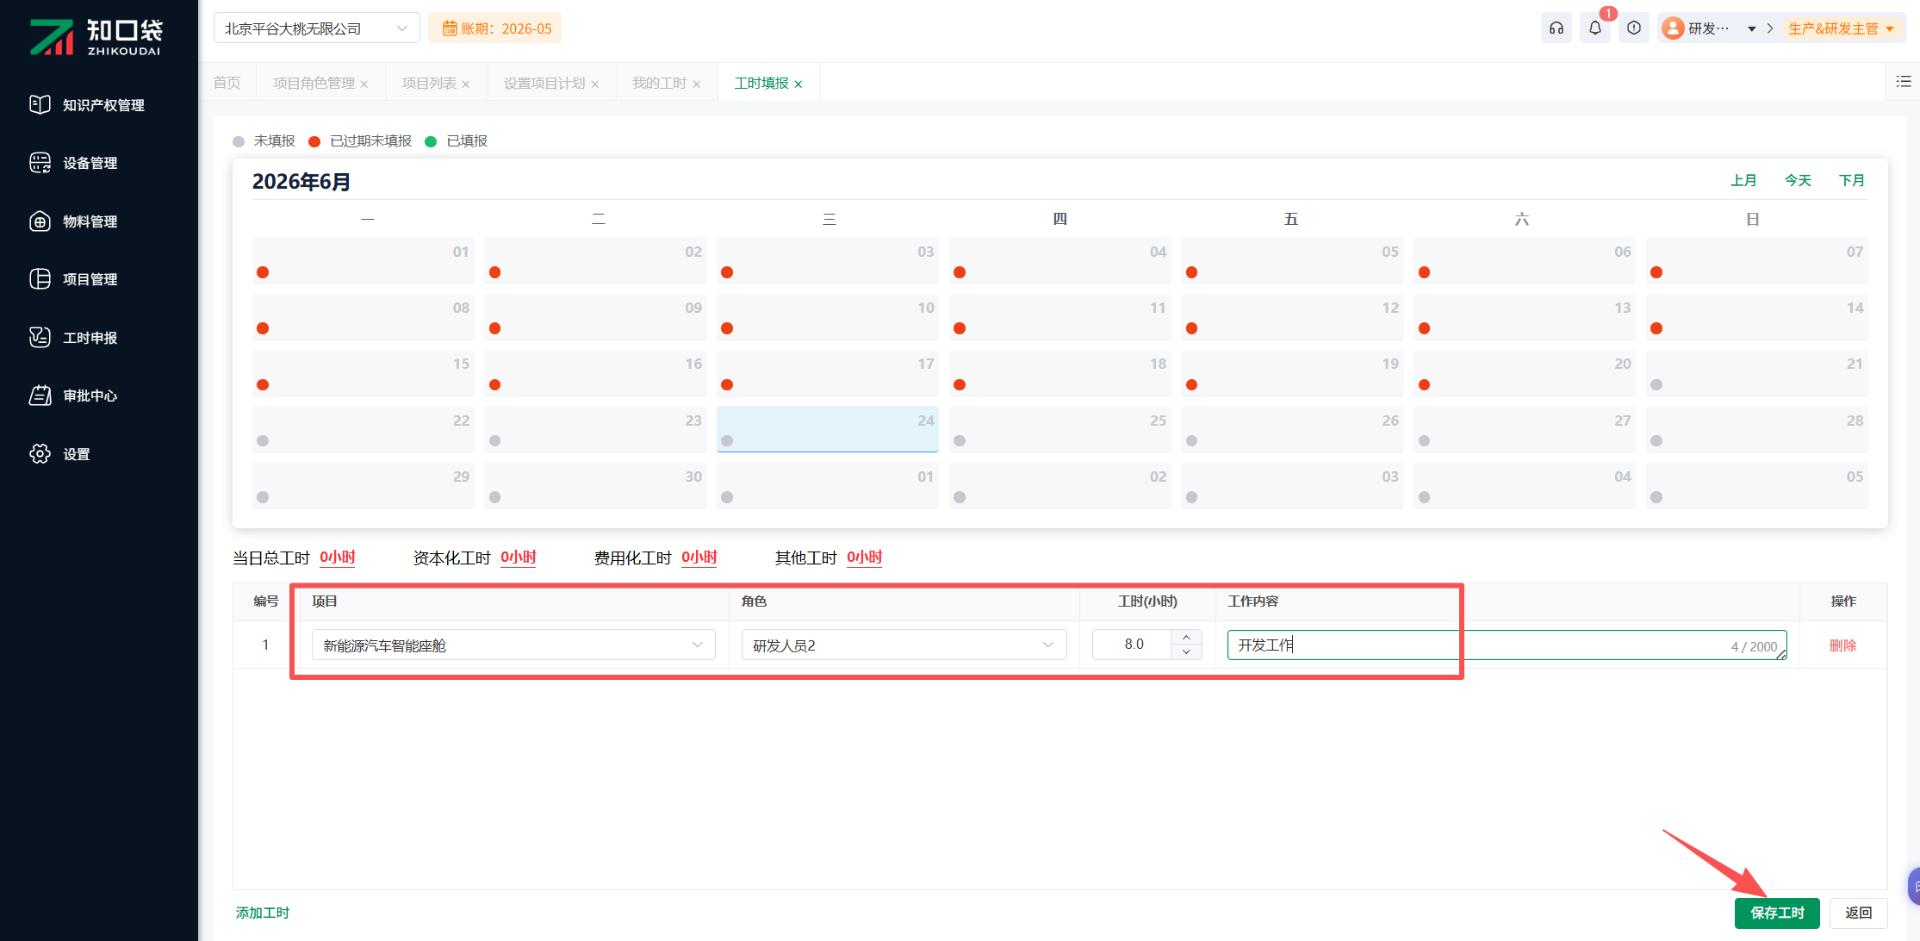1920x941 pixels.
Task: Open the 角色 dropdown showing 研发人员2
Action: coord(904,645)
